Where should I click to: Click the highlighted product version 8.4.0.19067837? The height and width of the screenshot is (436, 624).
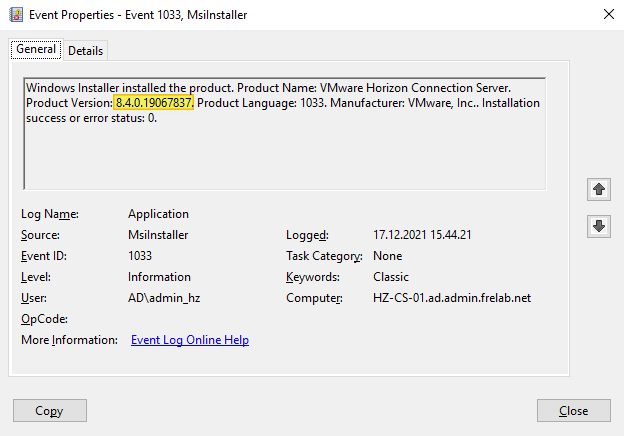154,103
